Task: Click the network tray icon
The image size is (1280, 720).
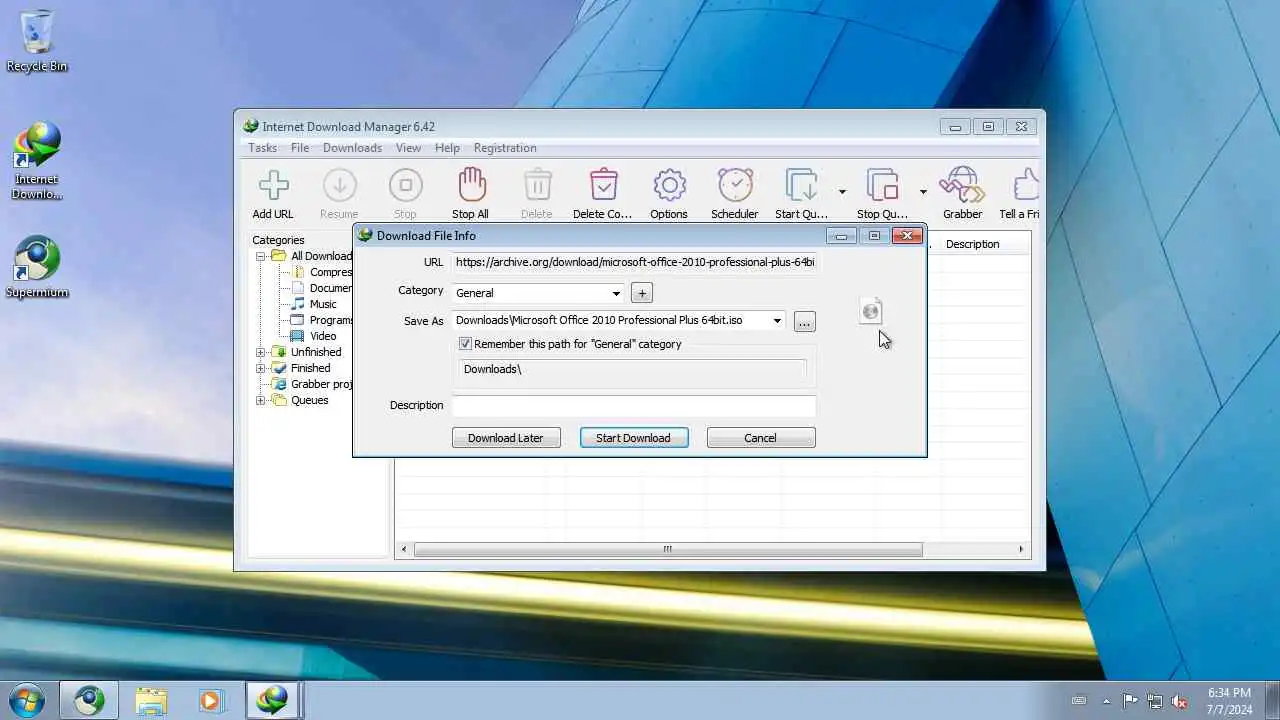Action: [1155, 701]
